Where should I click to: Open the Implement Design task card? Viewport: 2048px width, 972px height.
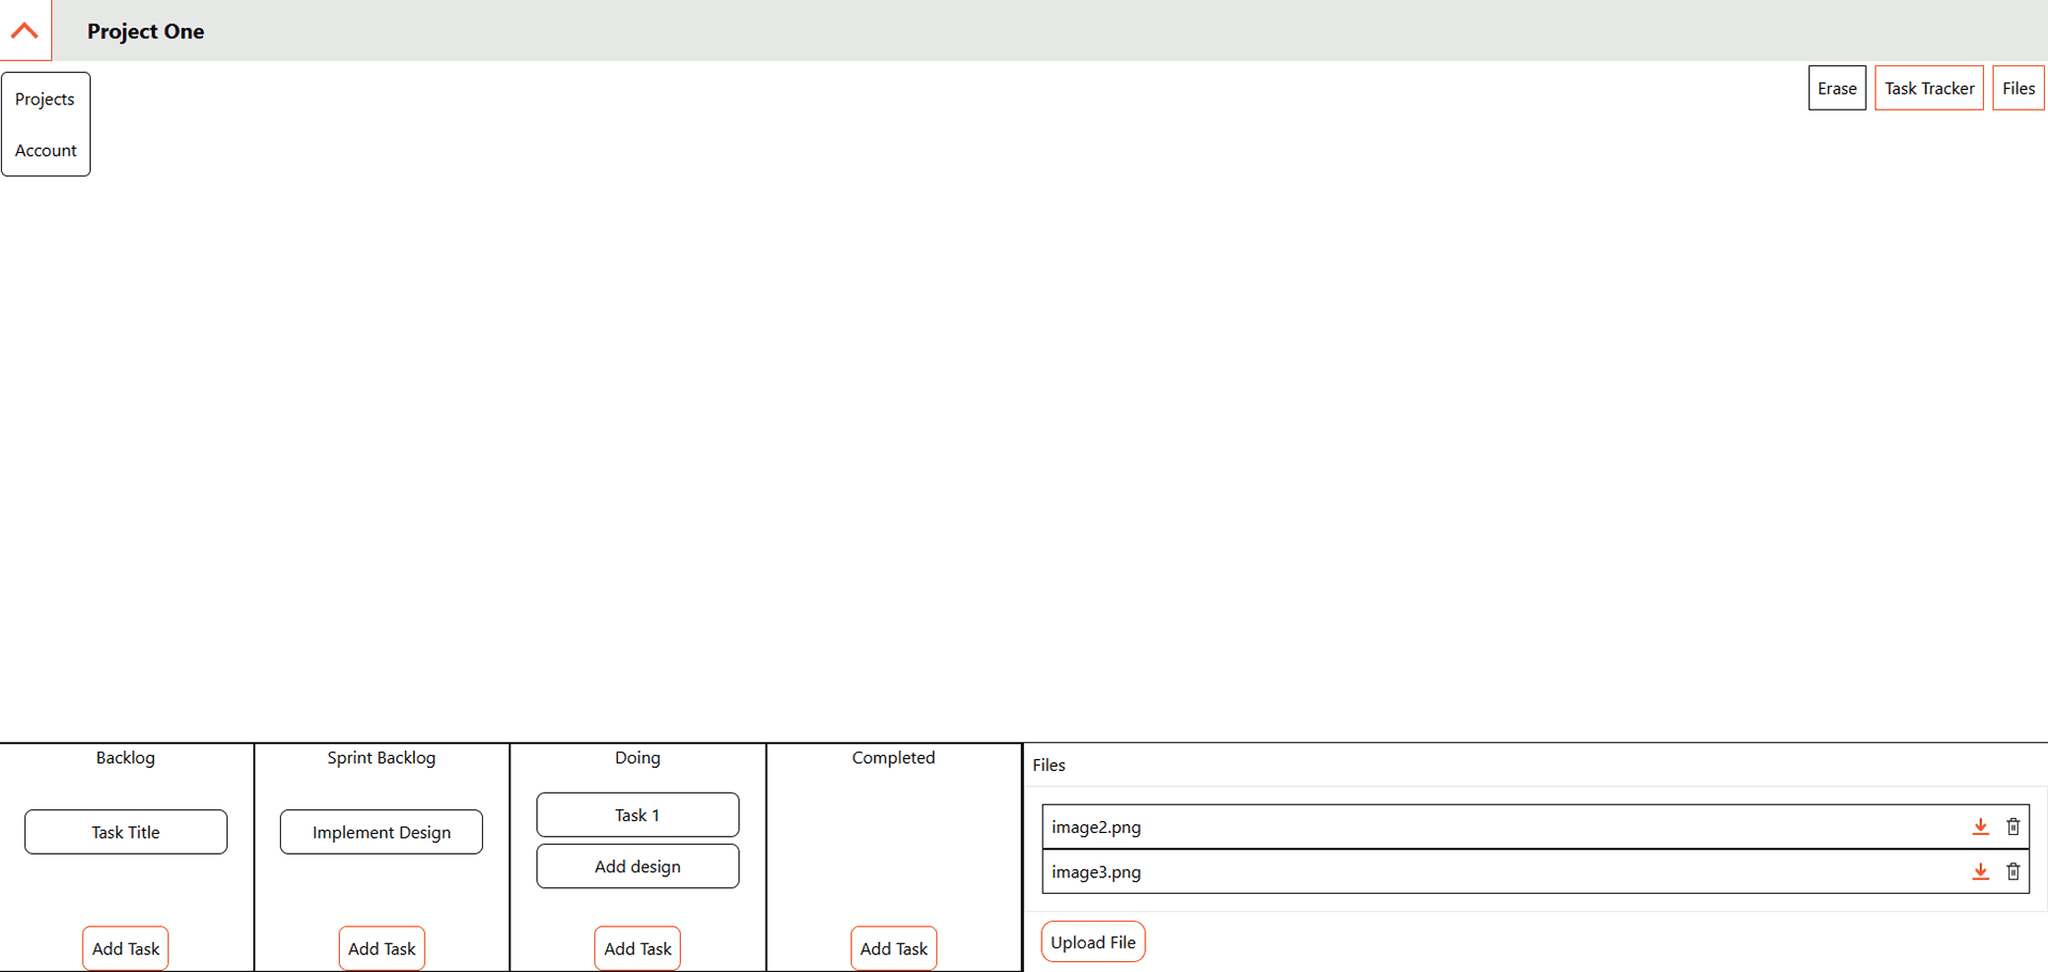coord(381,832)
